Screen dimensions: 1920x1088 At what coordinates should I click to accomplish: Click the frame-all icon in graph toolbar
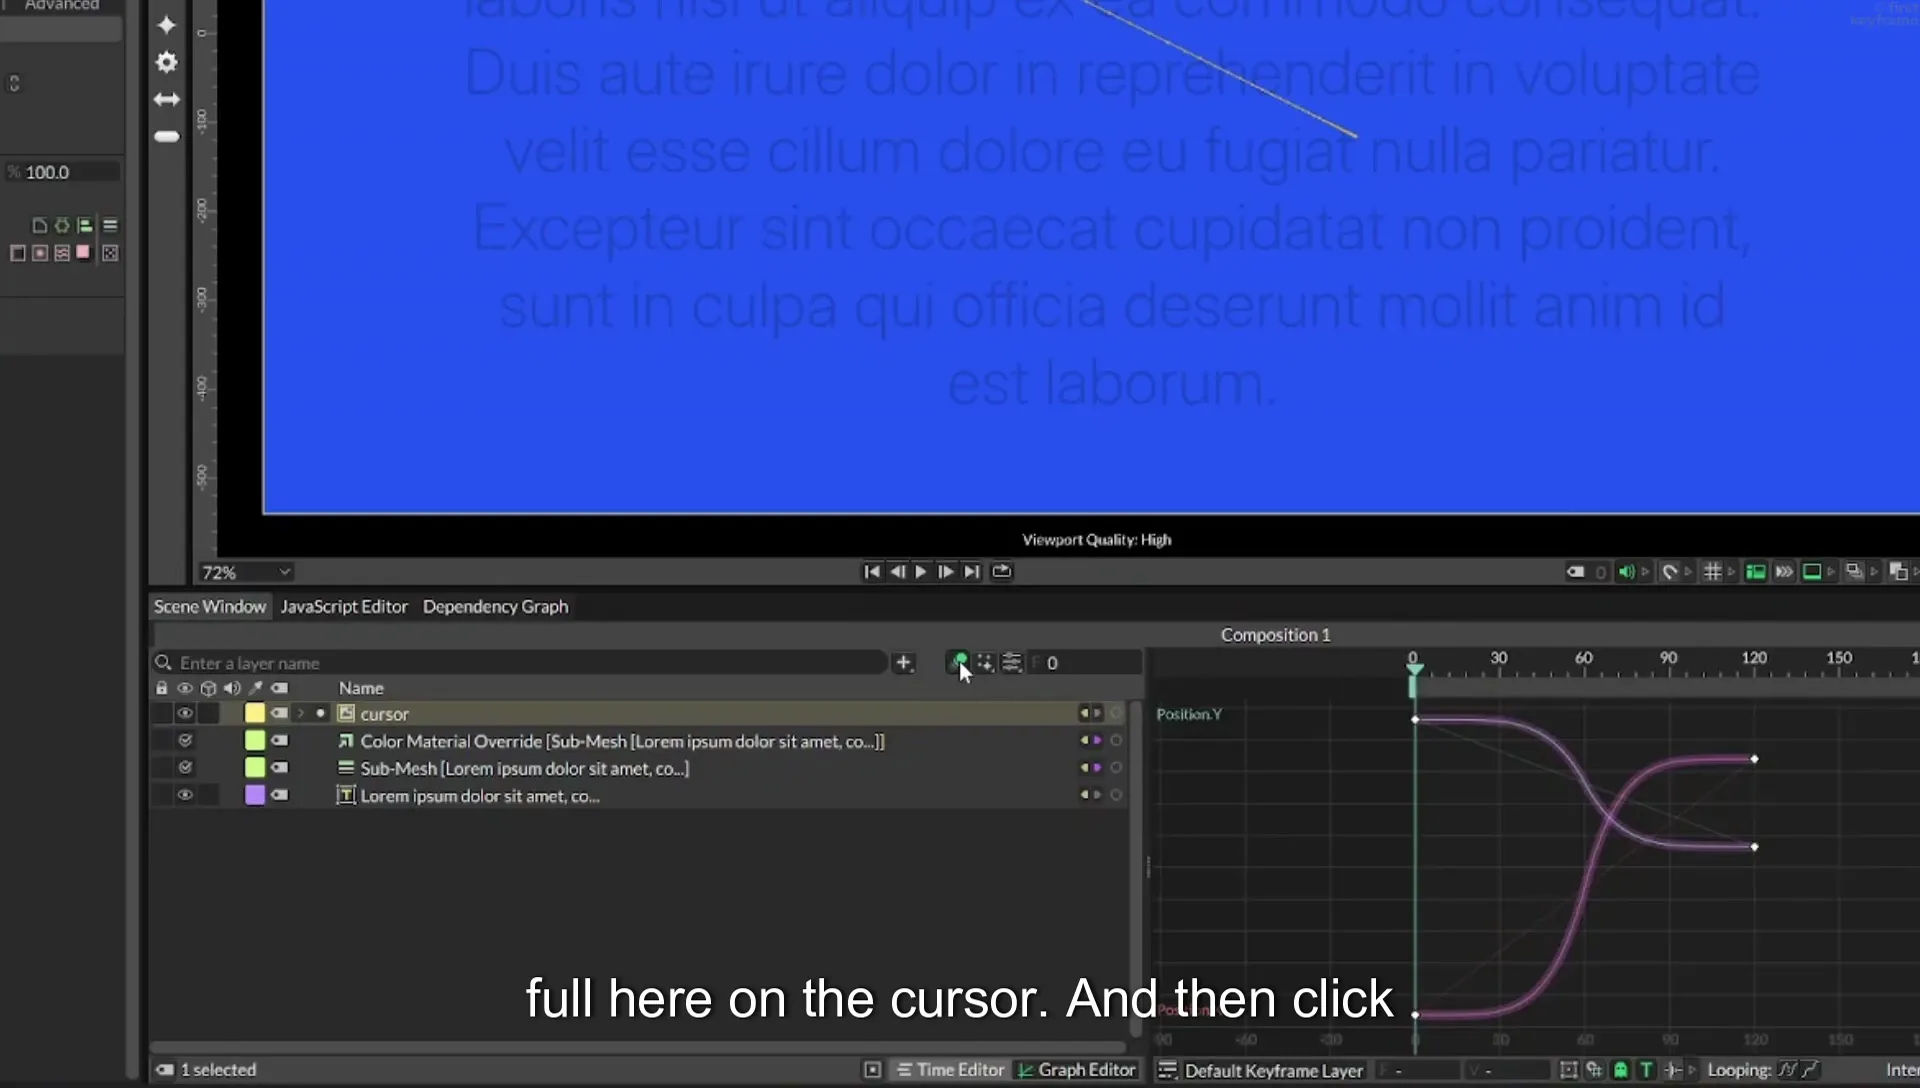pyautogui.click(x=1568, y=1070)
